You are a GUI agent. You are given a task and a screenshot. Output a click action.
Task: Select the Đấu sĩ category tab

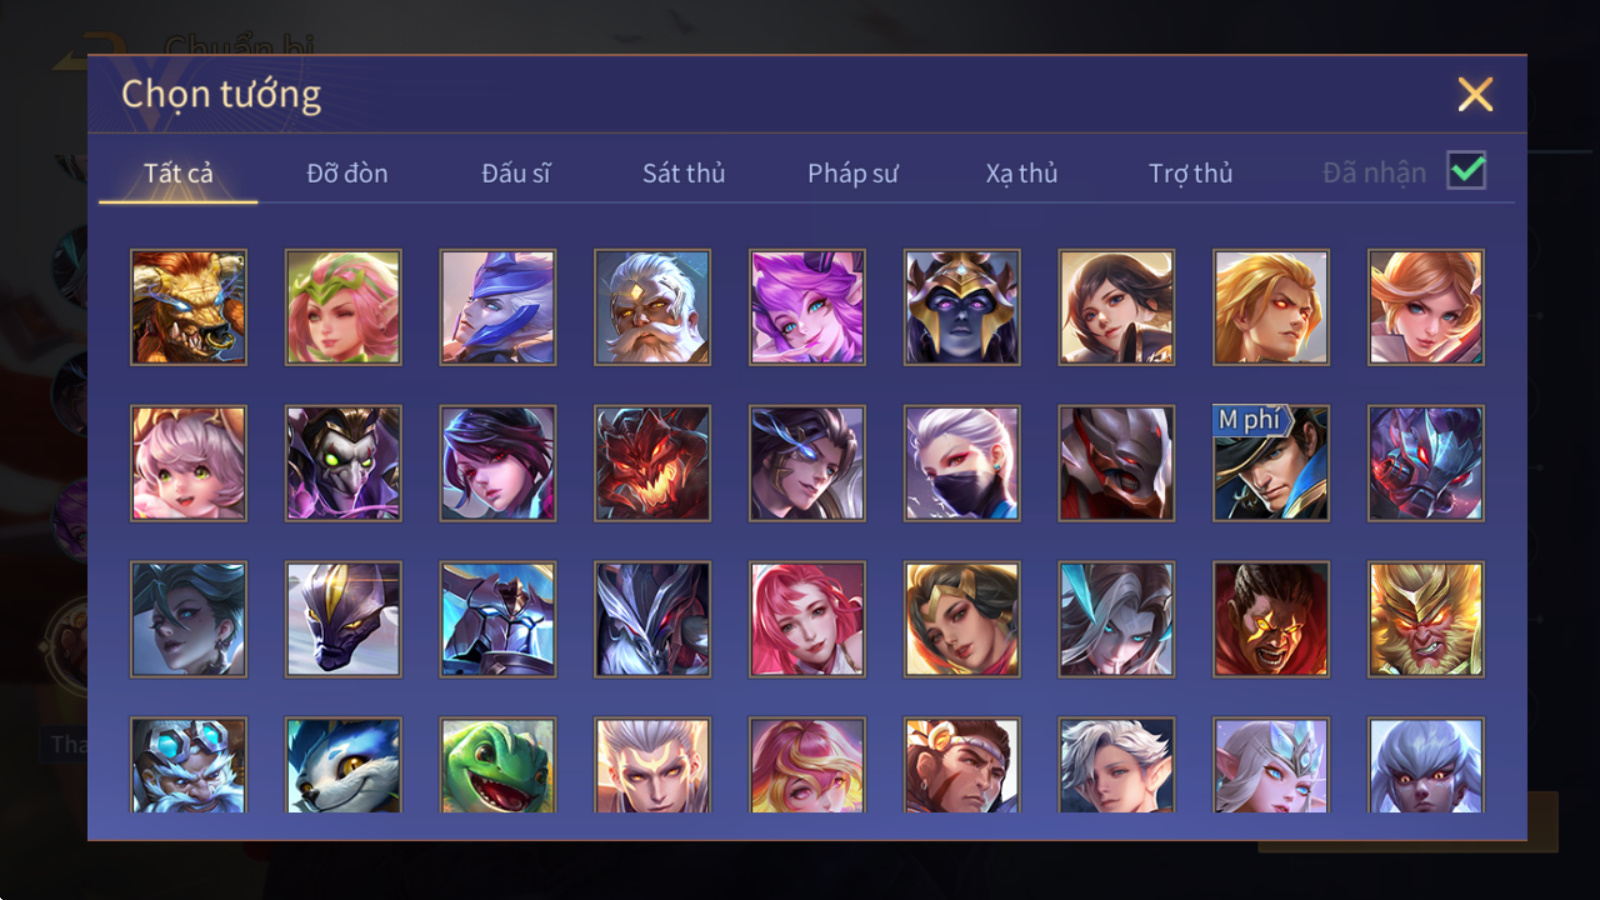click(516, 173)
